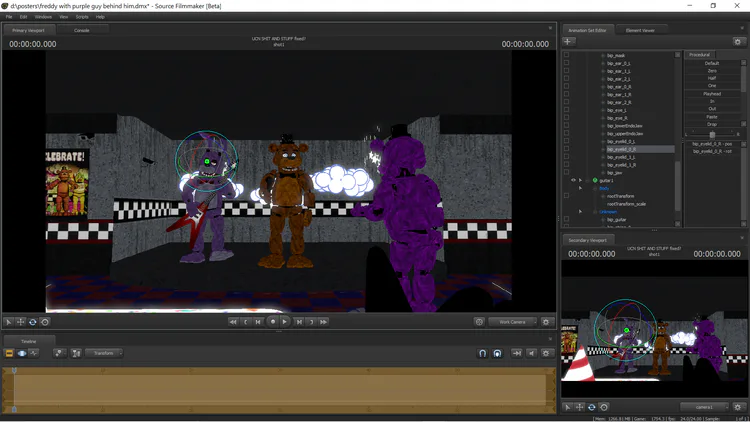Select the Timeline tab

coord(29,341)
